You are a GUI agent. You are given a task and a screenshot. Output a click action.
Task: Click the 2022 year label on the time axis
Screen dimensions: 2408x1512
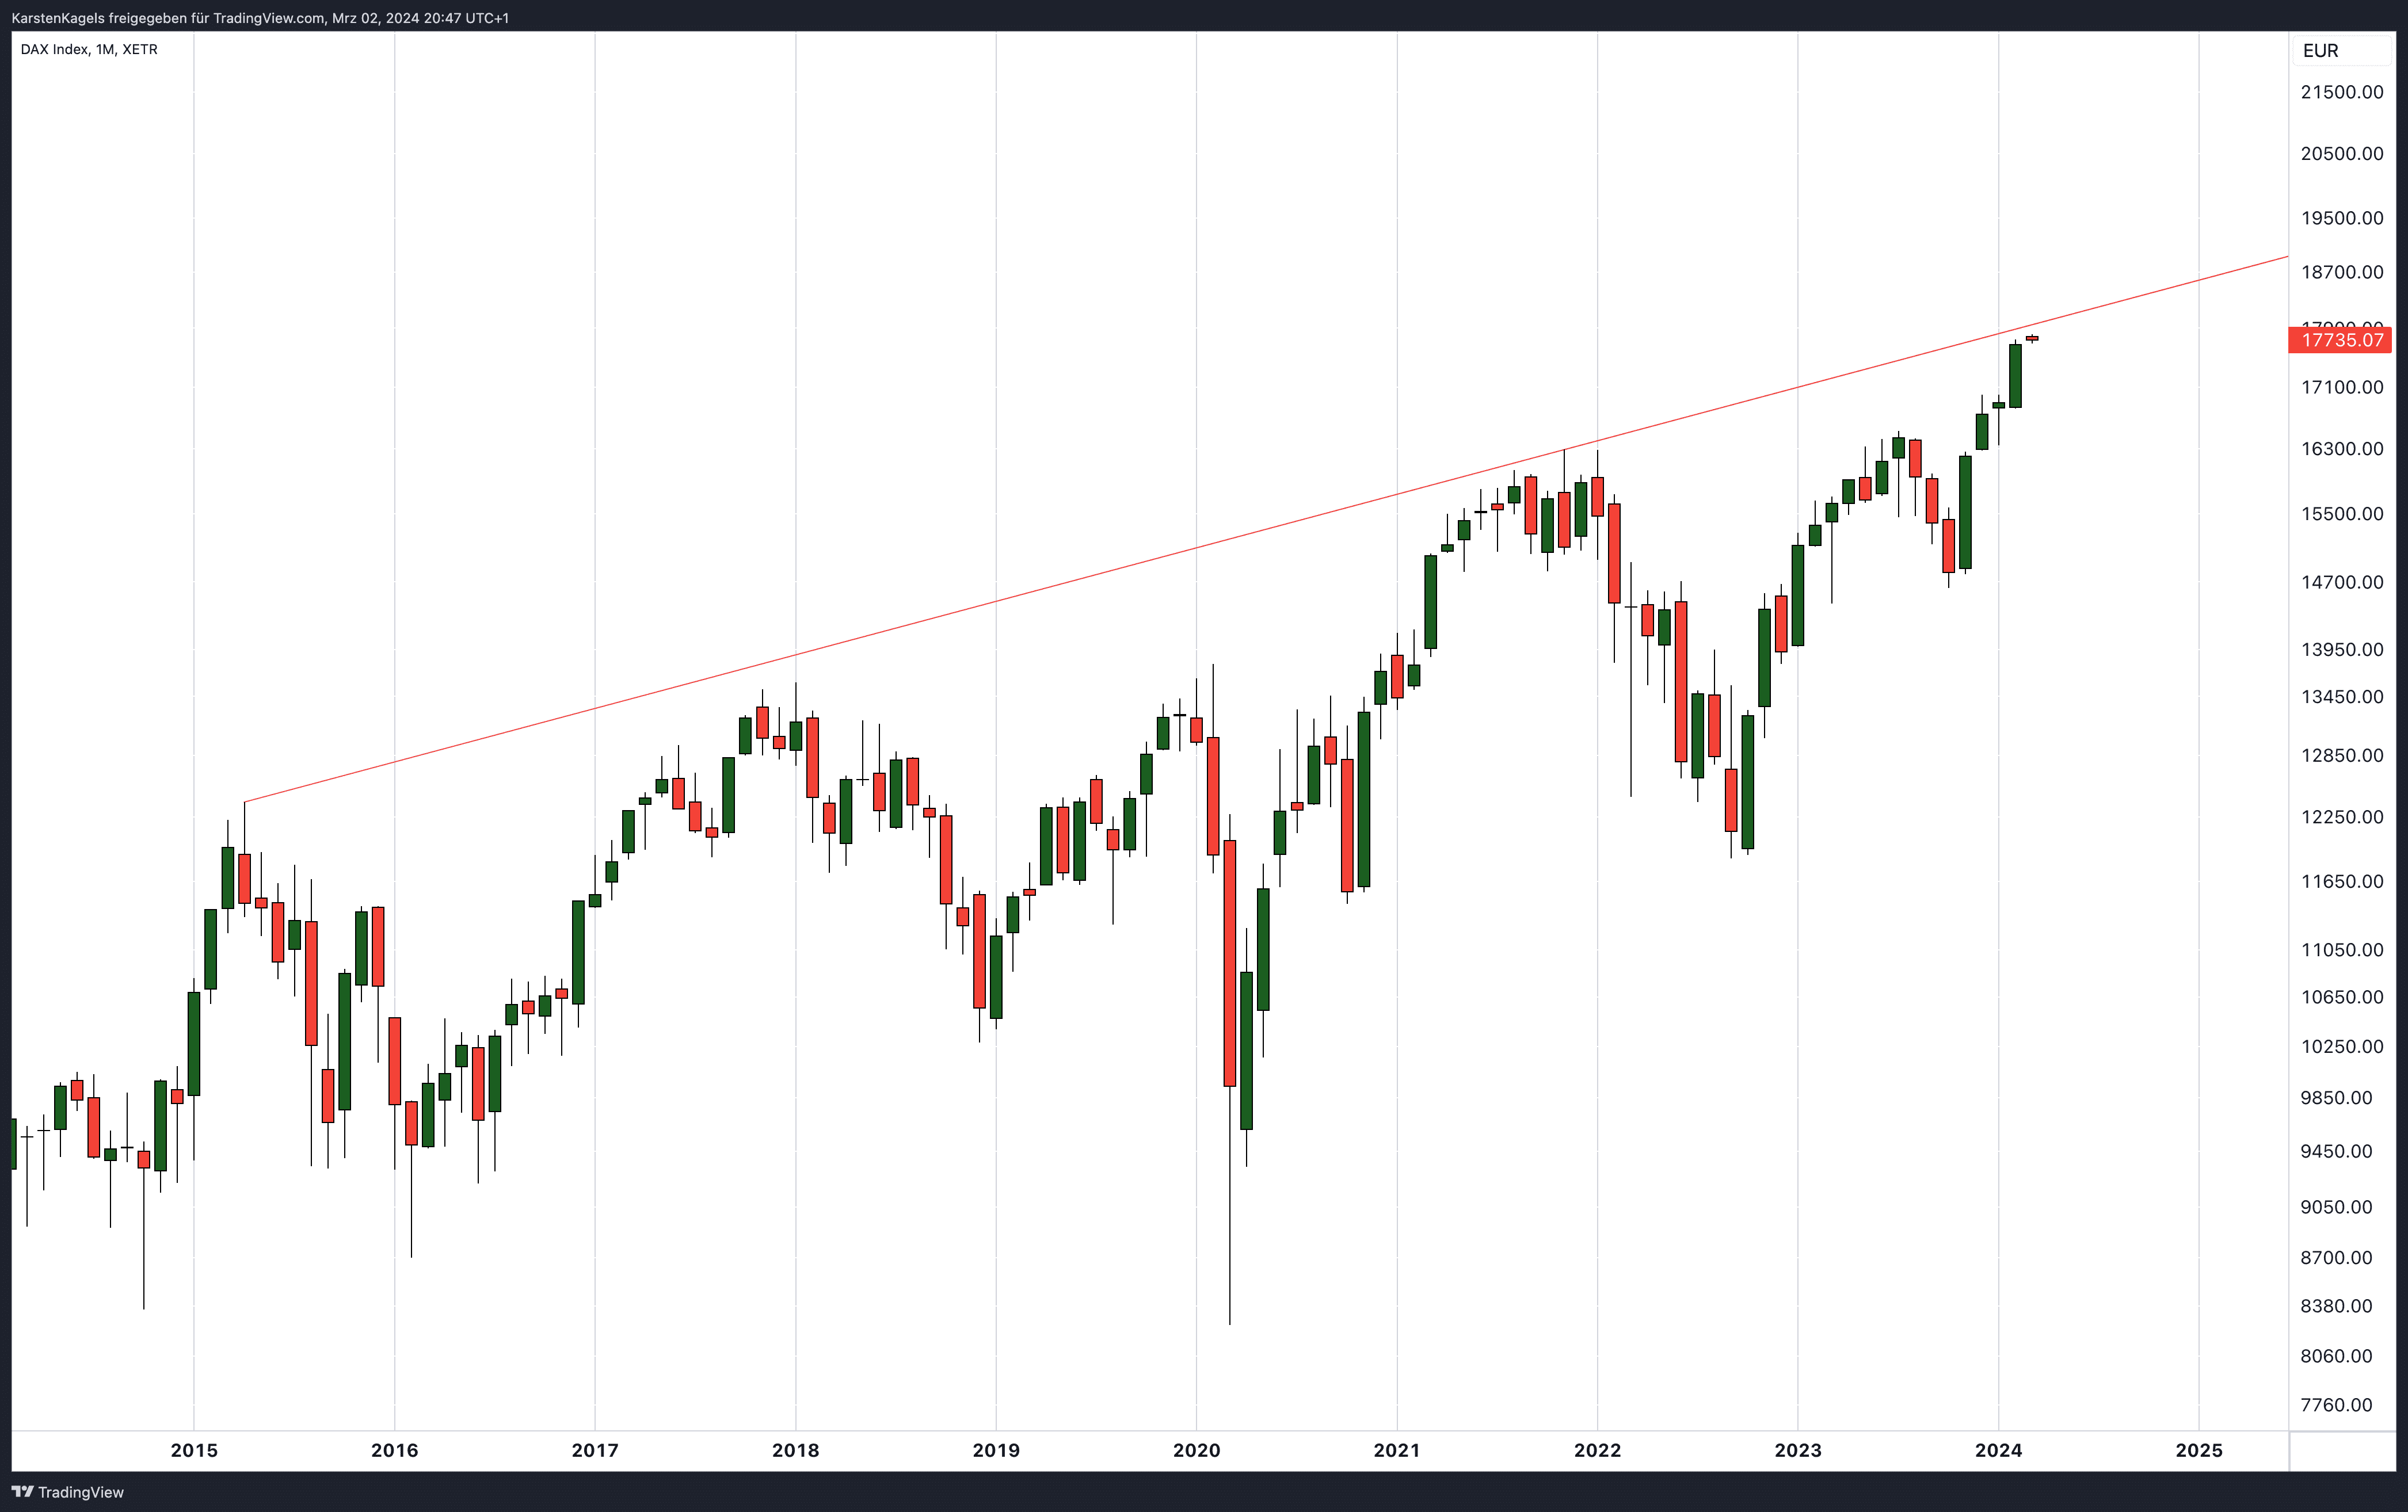pyautogui.click(x=1597, y=1450)
